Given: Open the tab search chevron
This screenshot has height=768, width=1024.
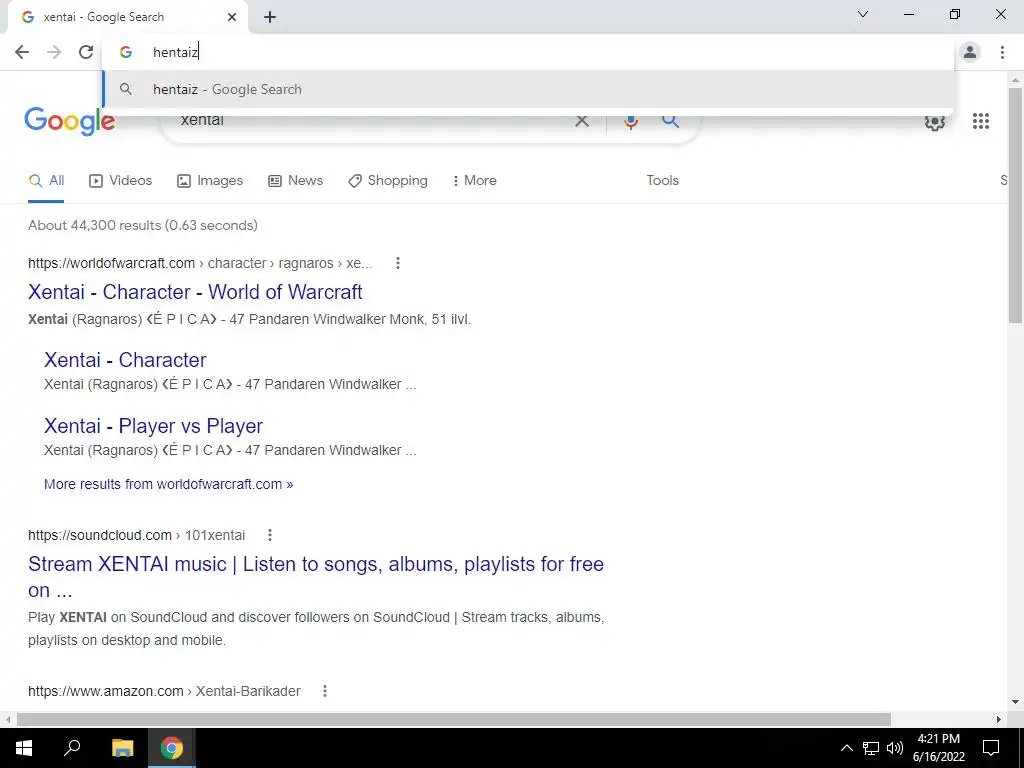Looking at the screenshot, I should 863,14.
